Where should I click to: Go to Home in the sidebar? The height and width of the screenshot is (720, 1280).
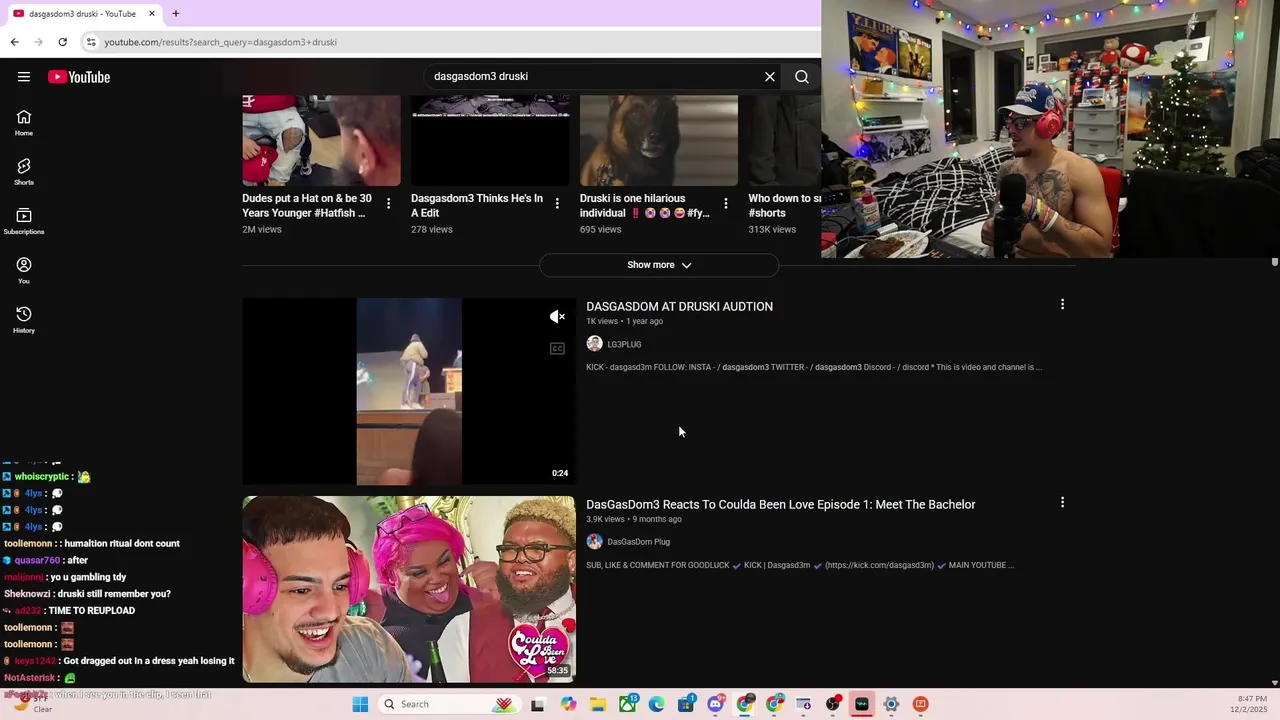tap(24, 123)
